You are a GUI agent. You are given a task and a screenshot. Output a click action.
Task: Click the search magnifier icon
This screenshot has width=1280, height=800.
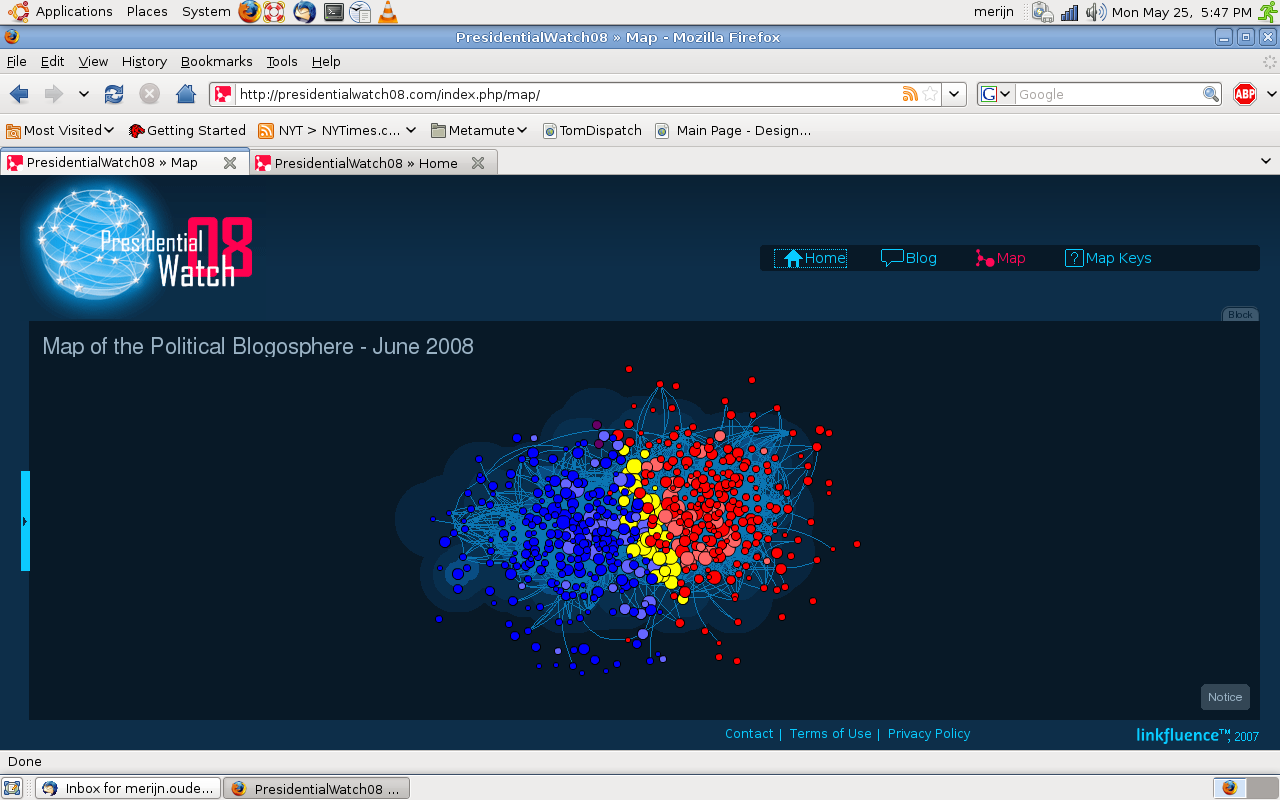click(1210, 94)
